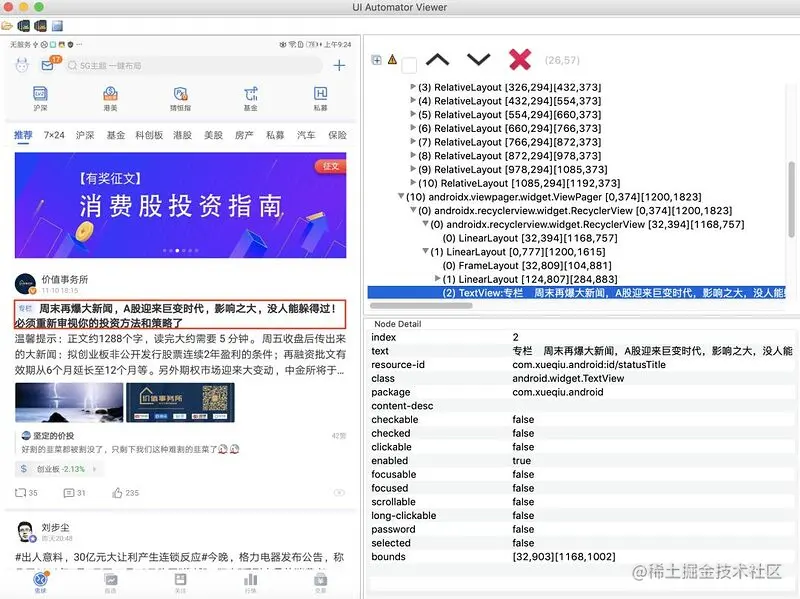Click the 价值事务所 author avatar
The height and width of the screenshot is (599, 800).
pyautogui.click(x=26, y=284)
